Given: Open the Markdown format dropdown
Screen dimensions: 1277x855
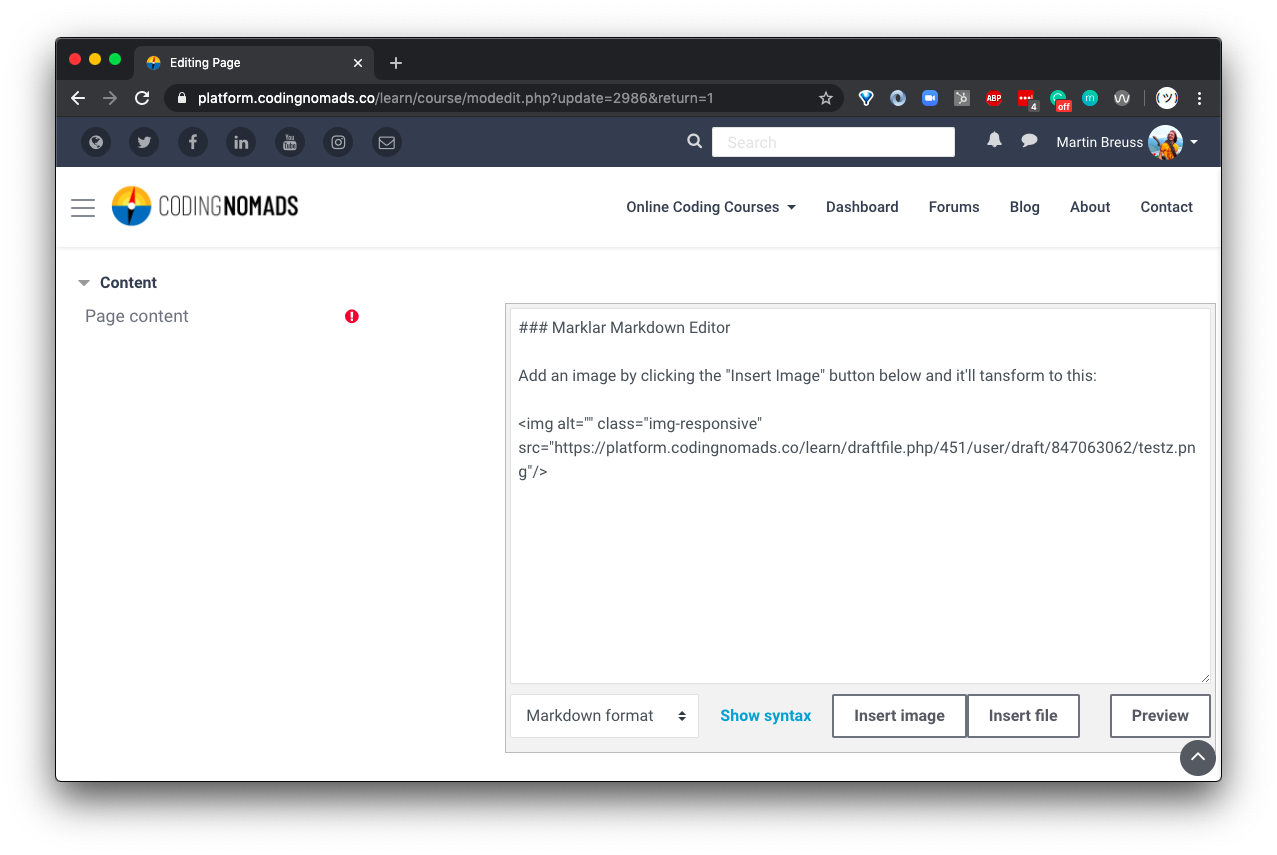Looking at the screenshot, I should [x=604, y=715].
